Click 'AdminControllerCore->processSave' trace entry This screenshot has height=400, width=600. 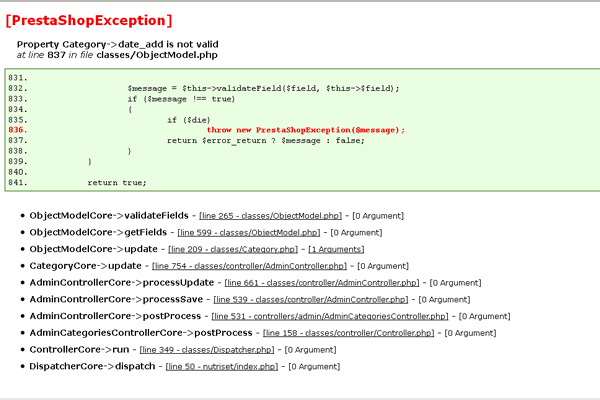tap(116, 299)
